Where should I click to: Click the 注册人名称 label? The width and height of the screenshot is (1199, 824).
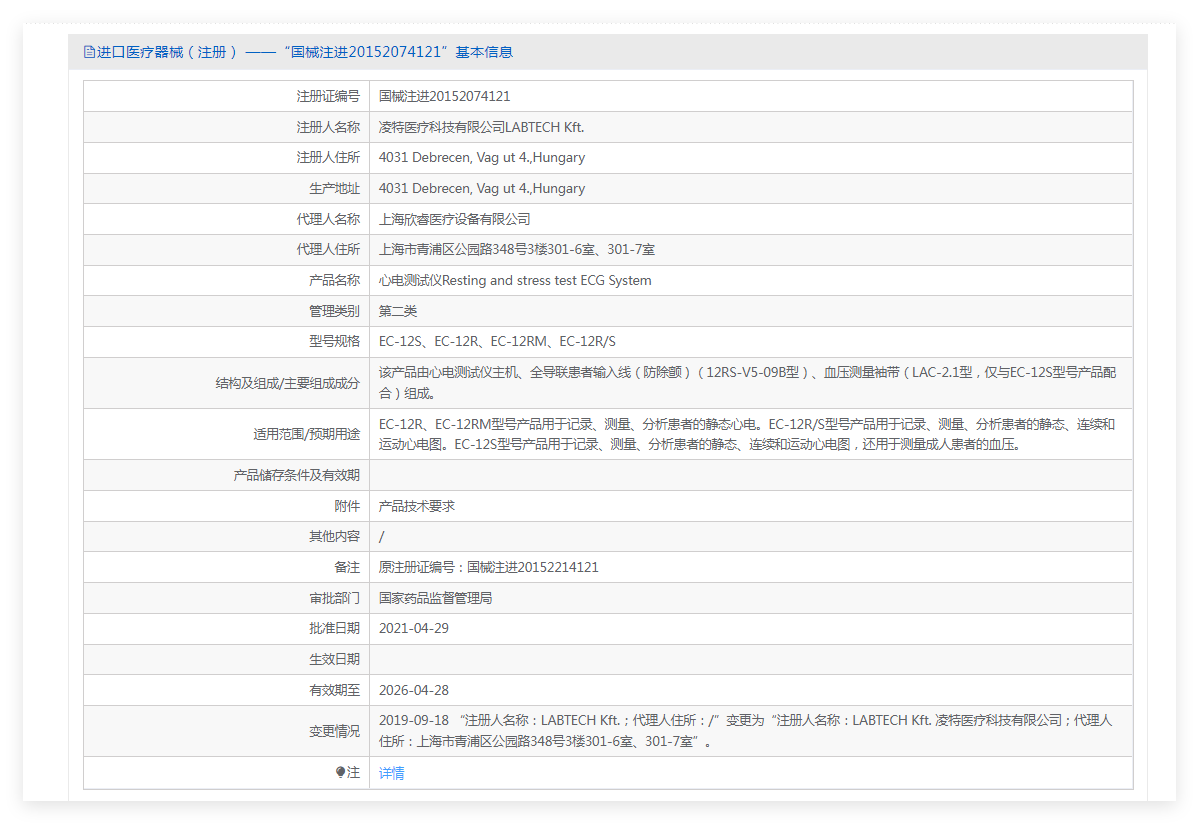click(328, 127)
